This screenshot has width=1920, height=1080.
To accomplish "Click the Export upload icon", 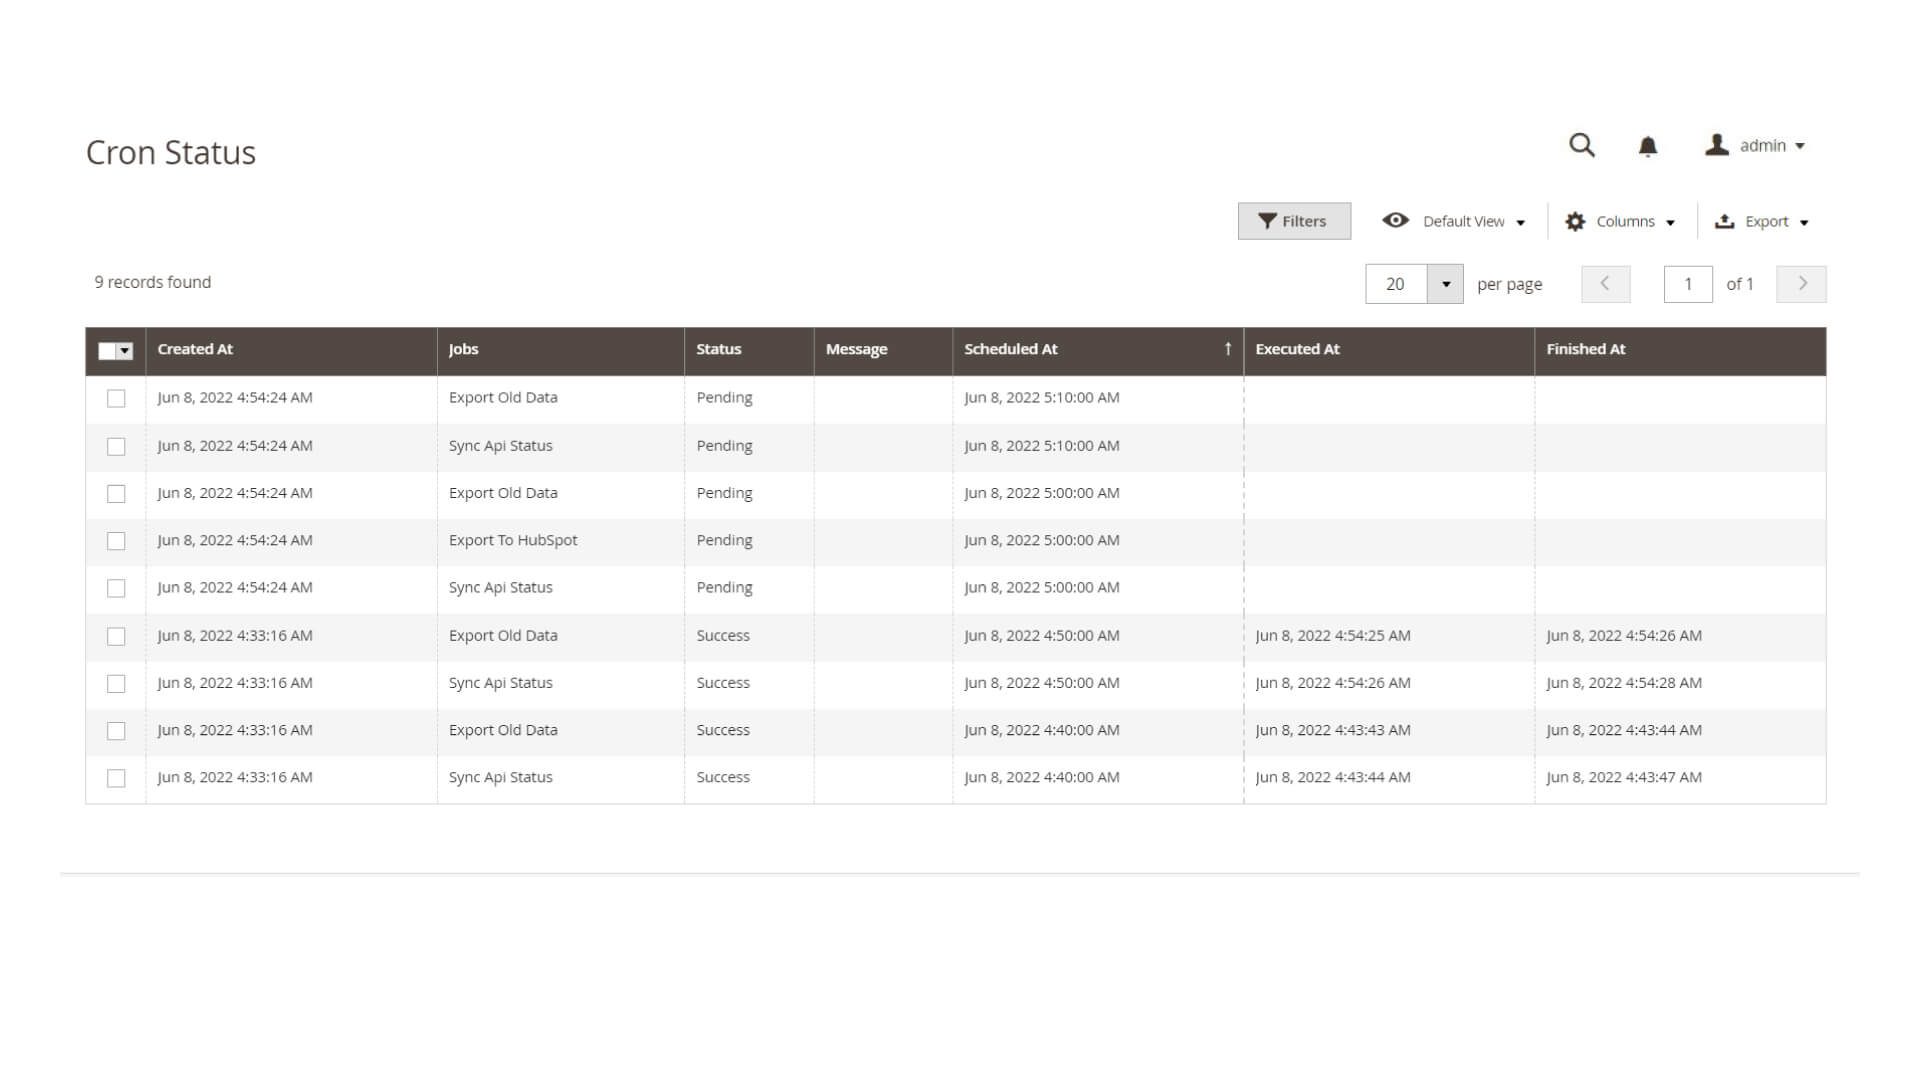I will click(x=1724, y=222).
